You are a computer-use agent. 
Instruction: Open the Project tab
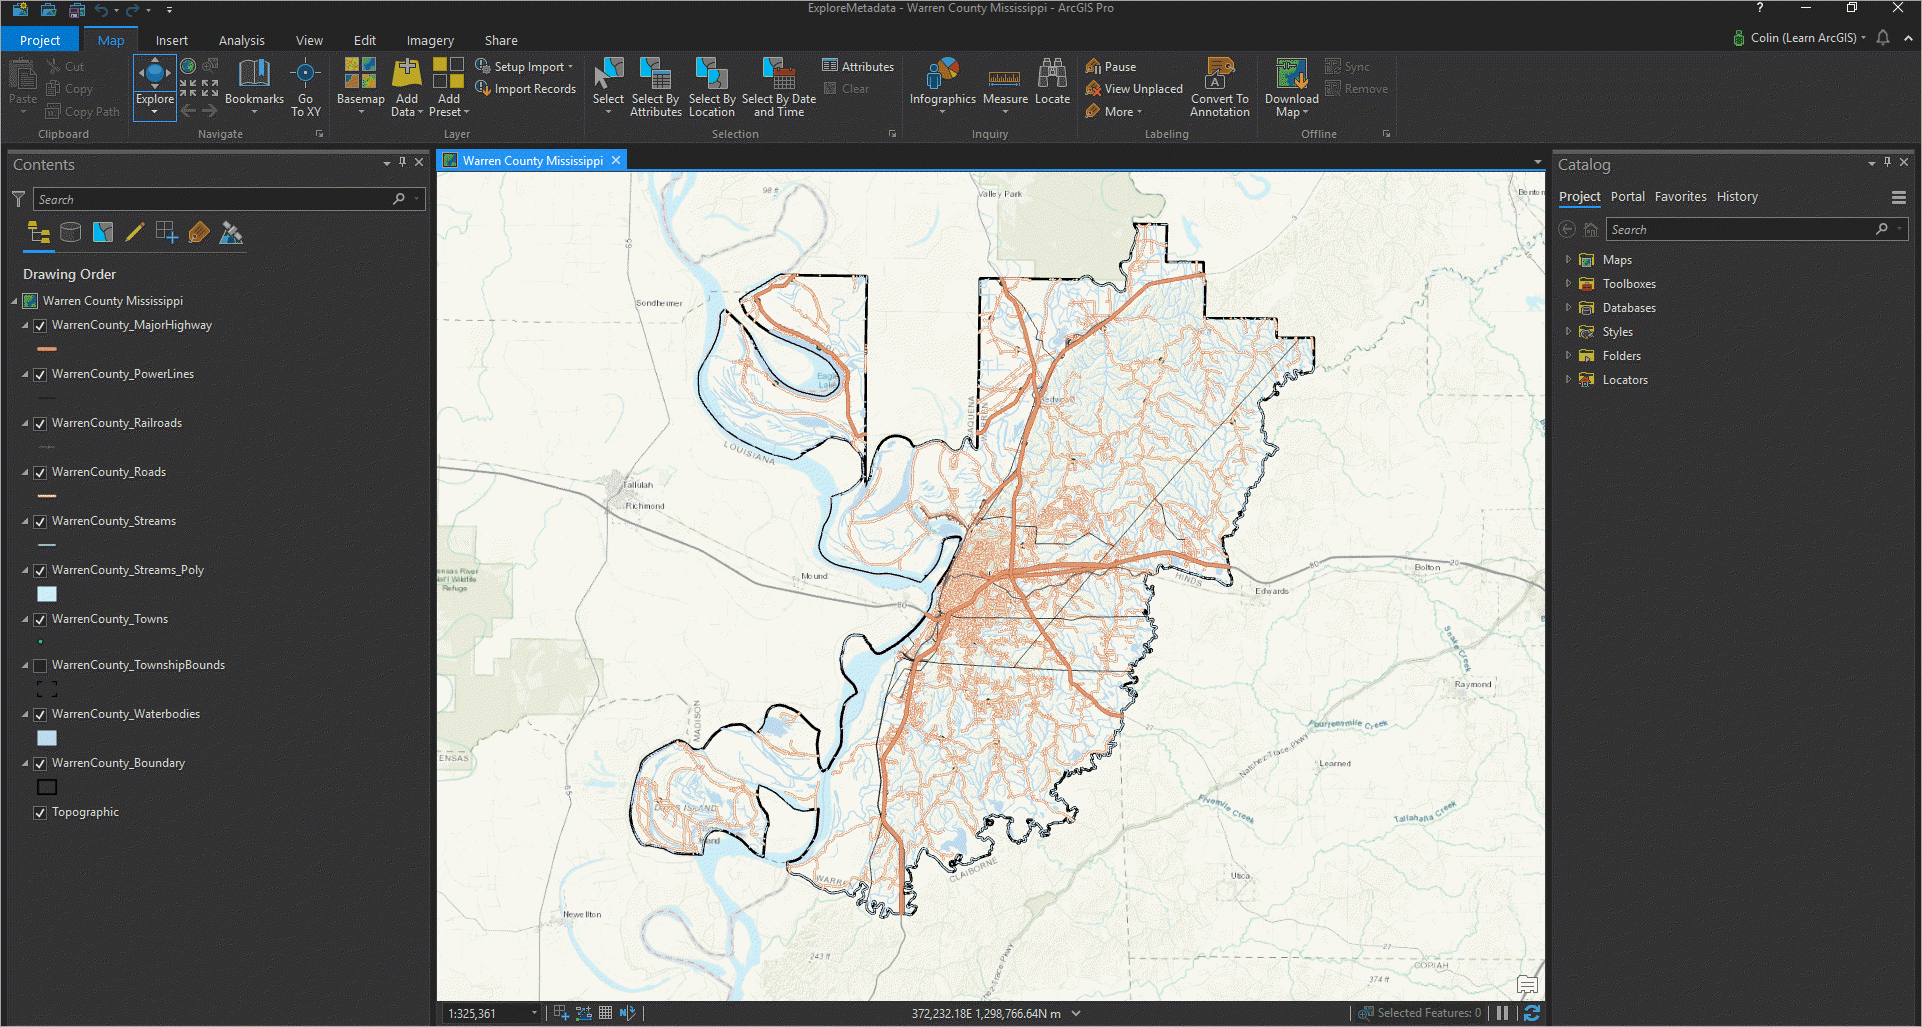(x=40, y=40)
